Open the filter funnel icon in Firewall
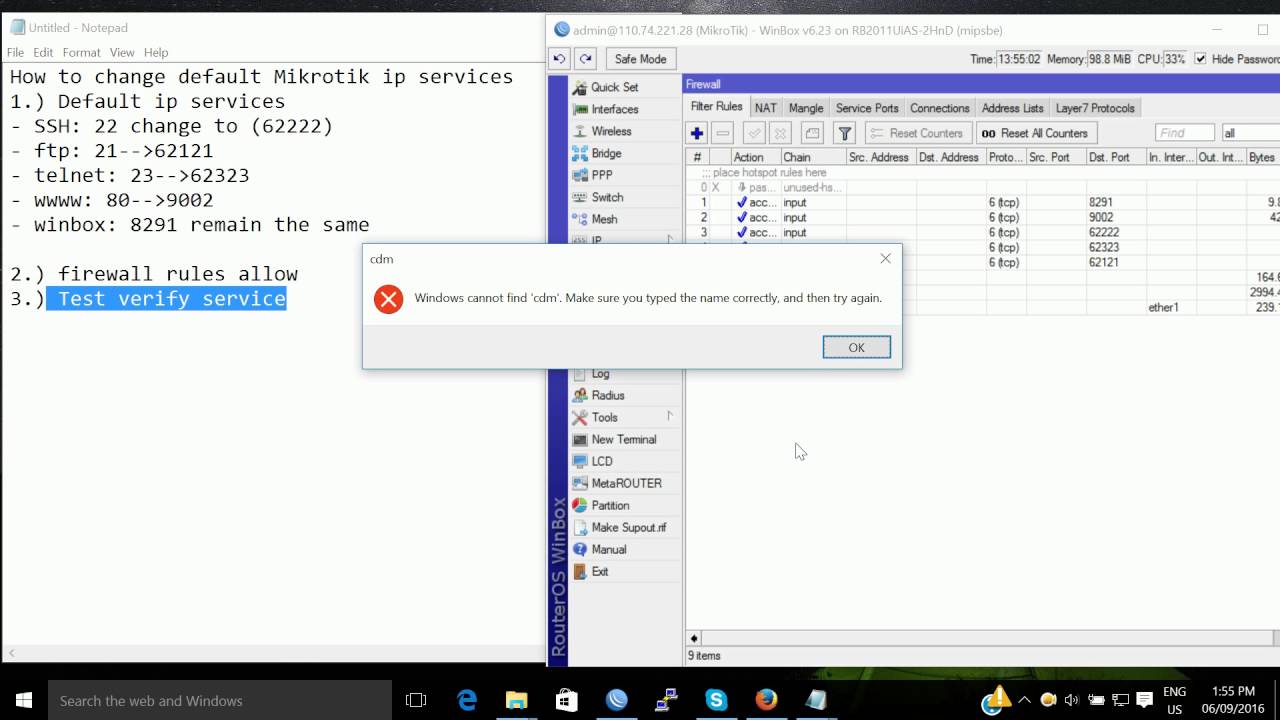This screenshot has width=1280, height=720. (845, 133)
